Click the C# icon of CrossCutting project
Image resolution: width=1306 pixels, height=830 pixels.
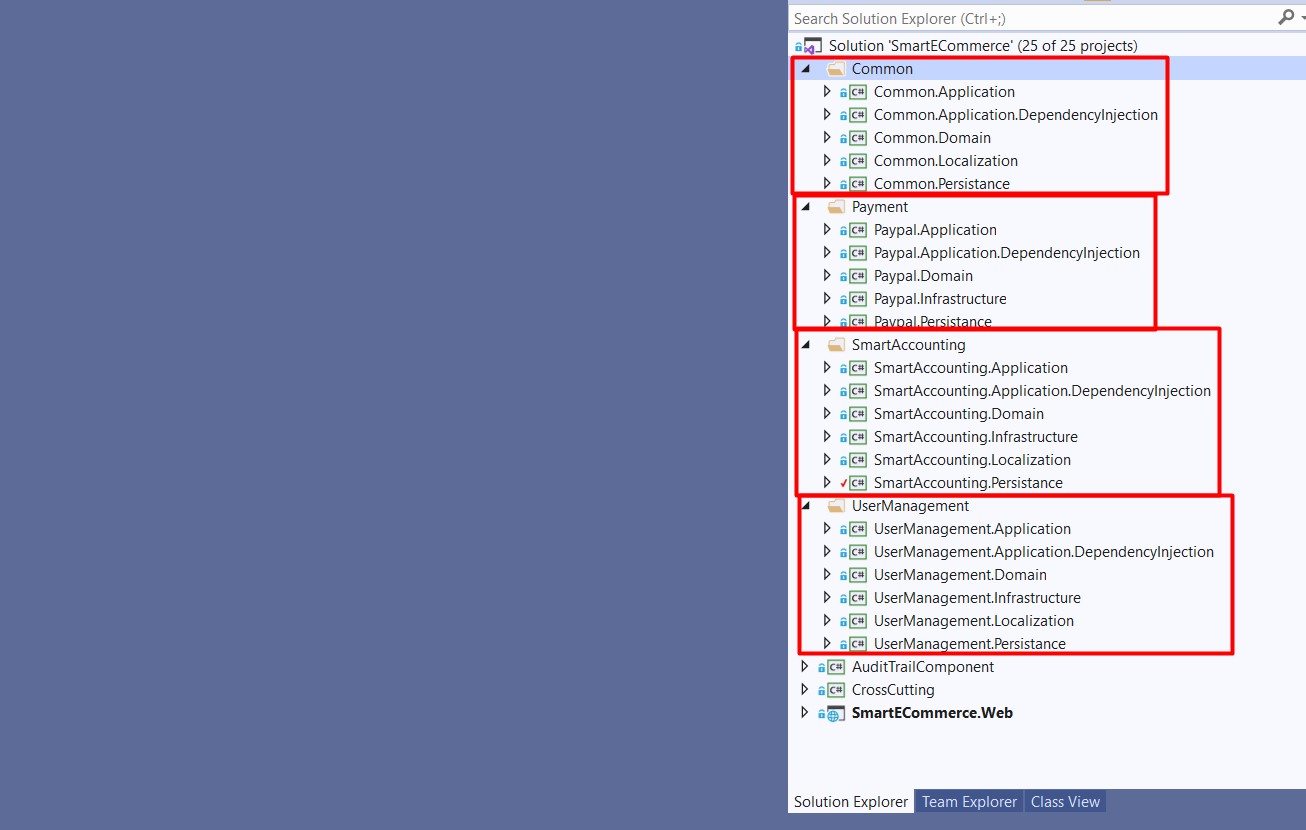836,690
